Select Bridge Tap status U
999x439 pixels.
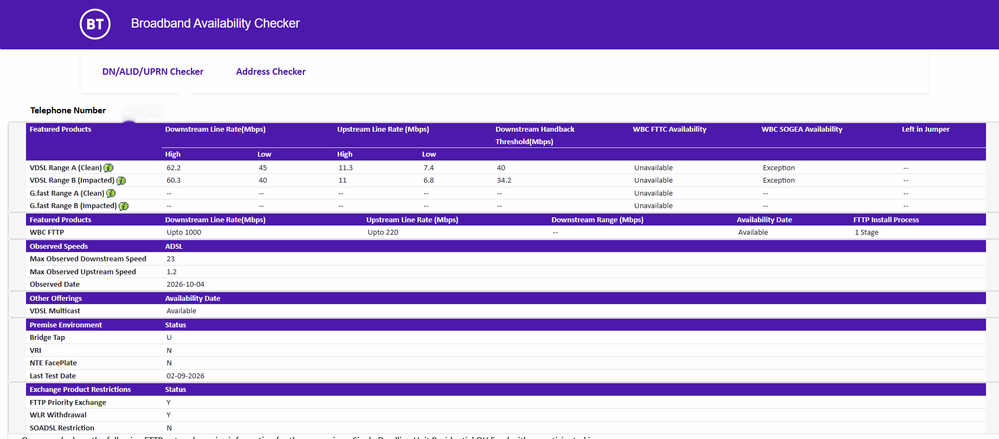169,337
